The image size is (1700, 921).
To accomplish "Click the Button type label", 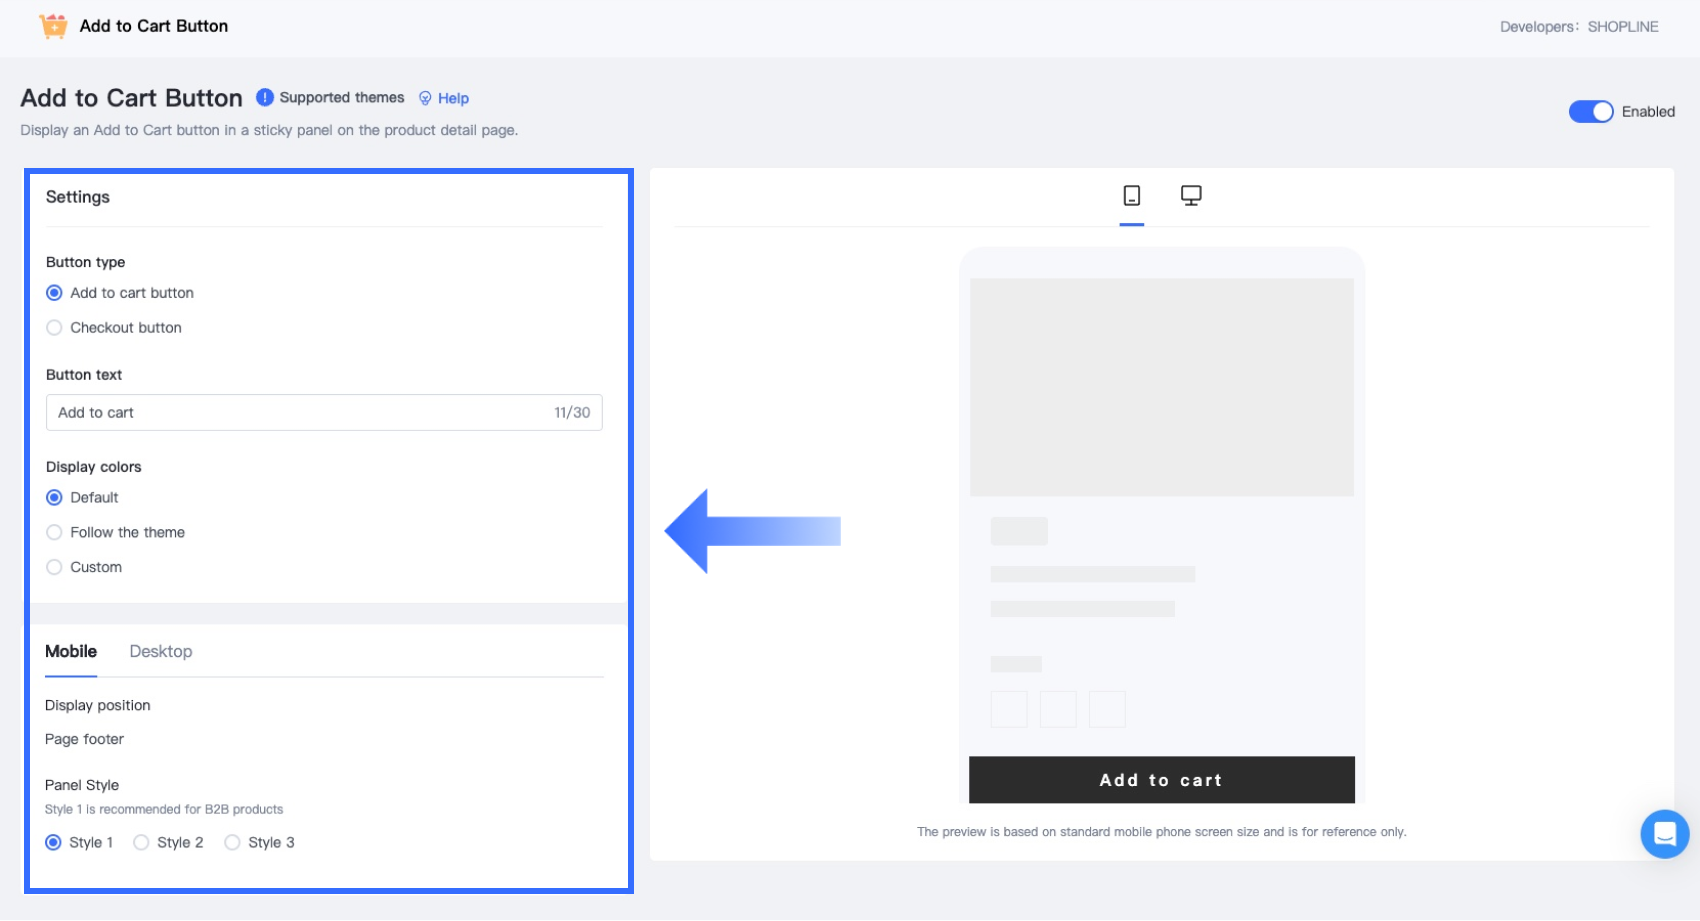I will point(86,262).
